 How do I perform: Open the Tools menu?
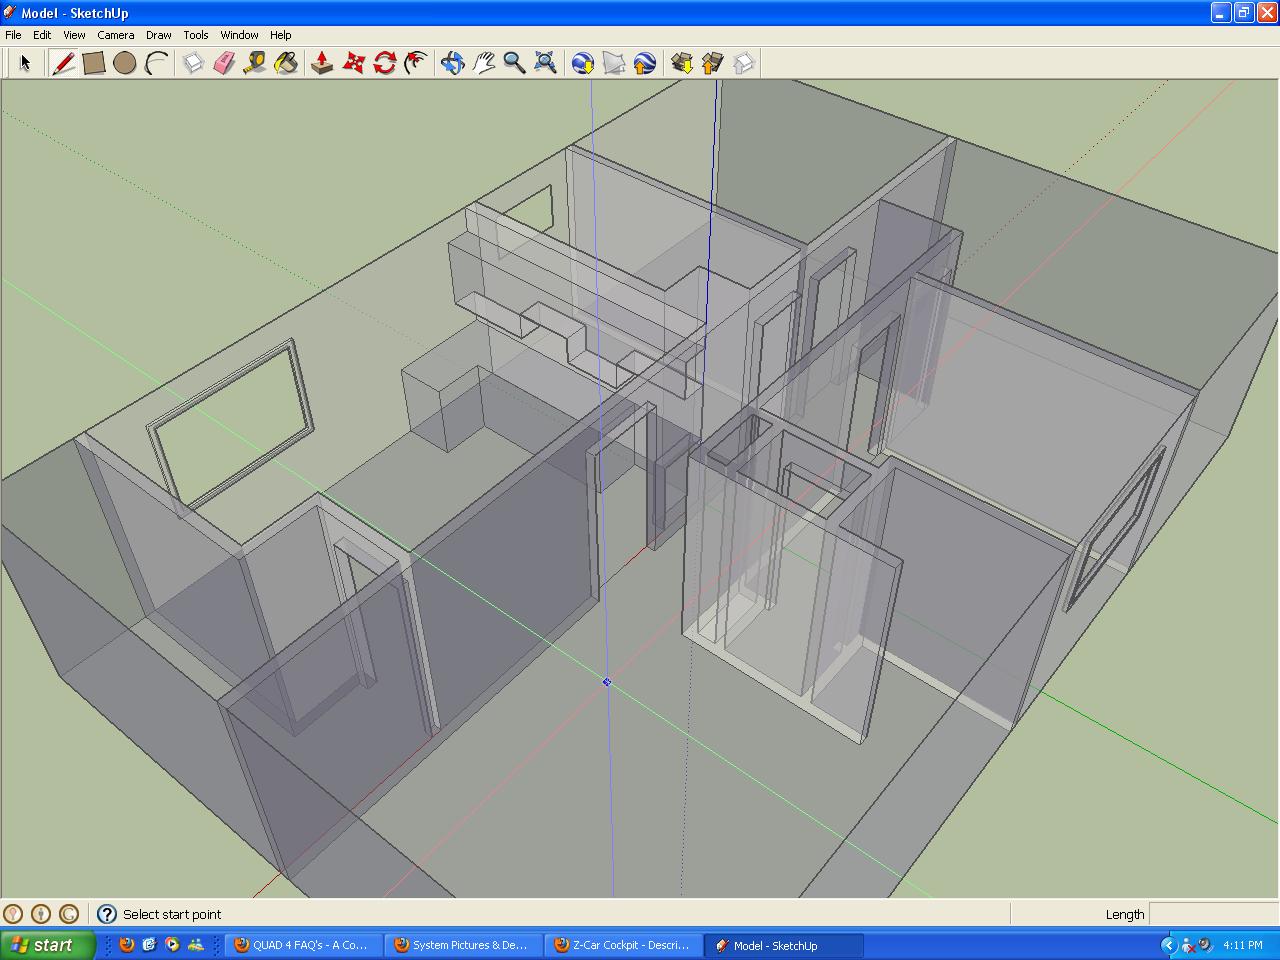point(196,35)
